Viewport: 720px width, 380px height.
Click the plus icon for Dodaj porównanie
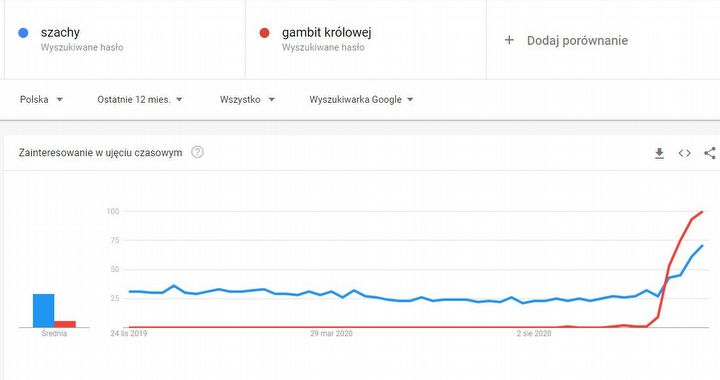click(509, 40)
